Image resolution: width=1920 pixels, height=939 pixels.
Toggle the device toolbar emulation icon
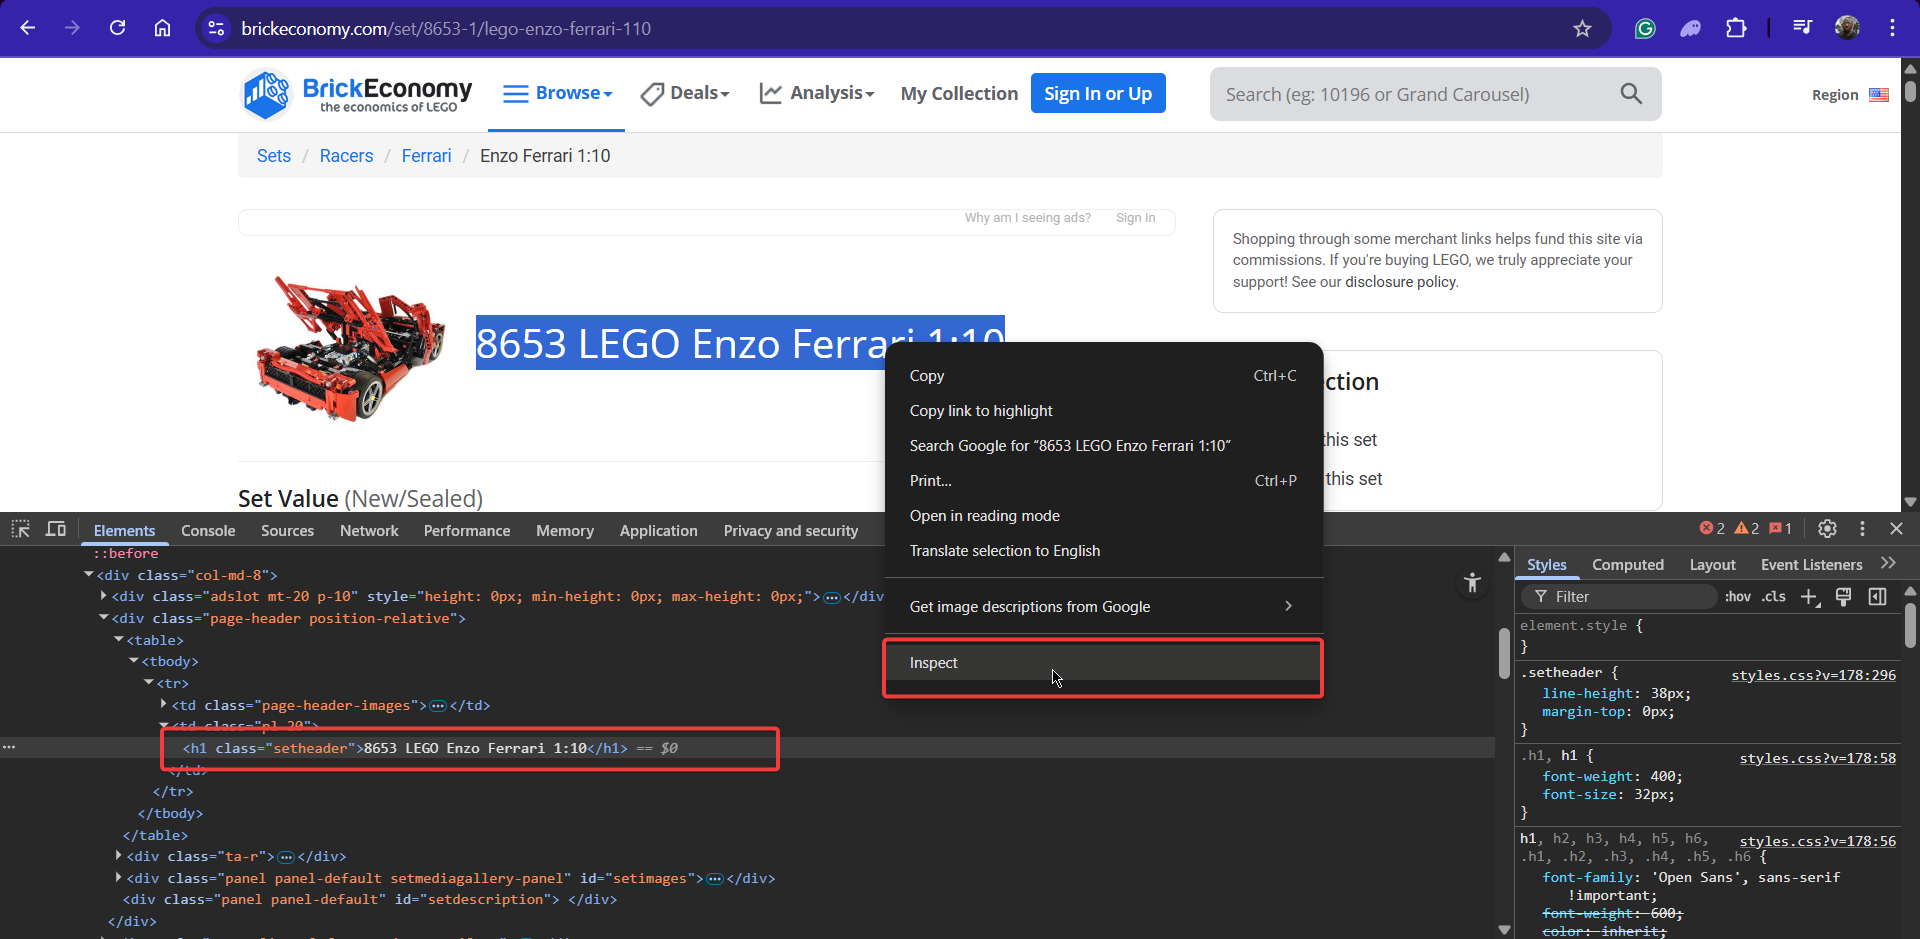(x=56, y=529)
